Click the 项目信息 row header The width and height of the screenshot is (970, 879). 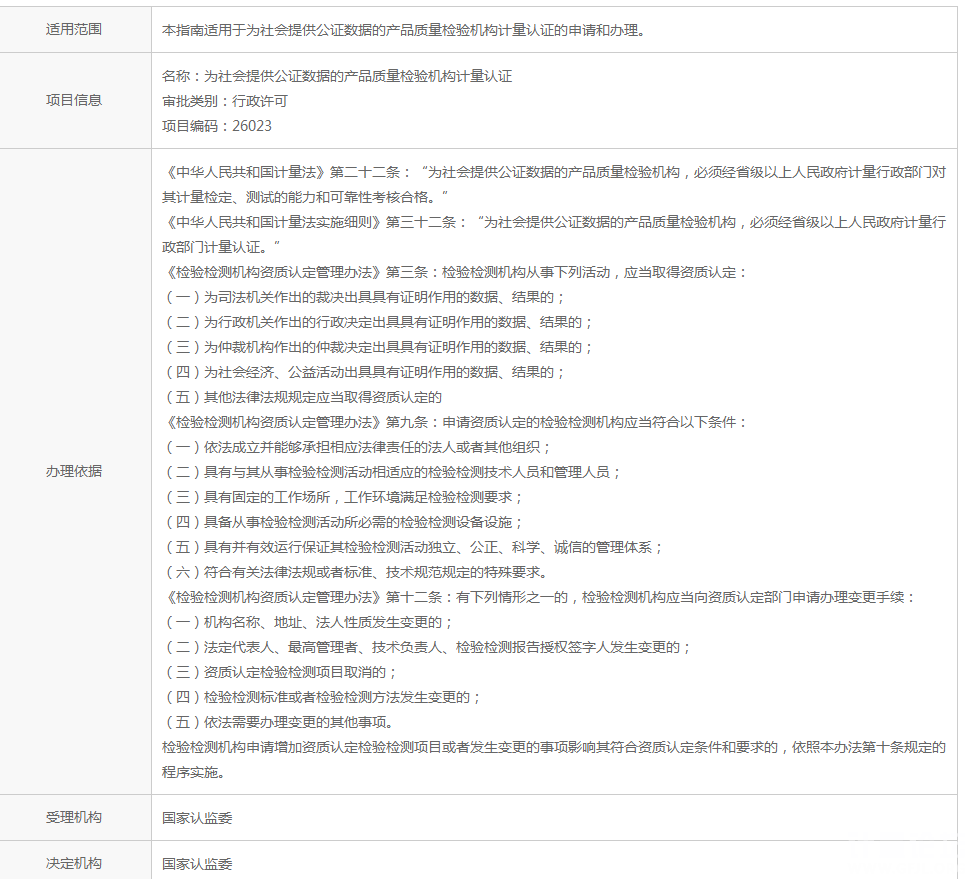point(74,100)
